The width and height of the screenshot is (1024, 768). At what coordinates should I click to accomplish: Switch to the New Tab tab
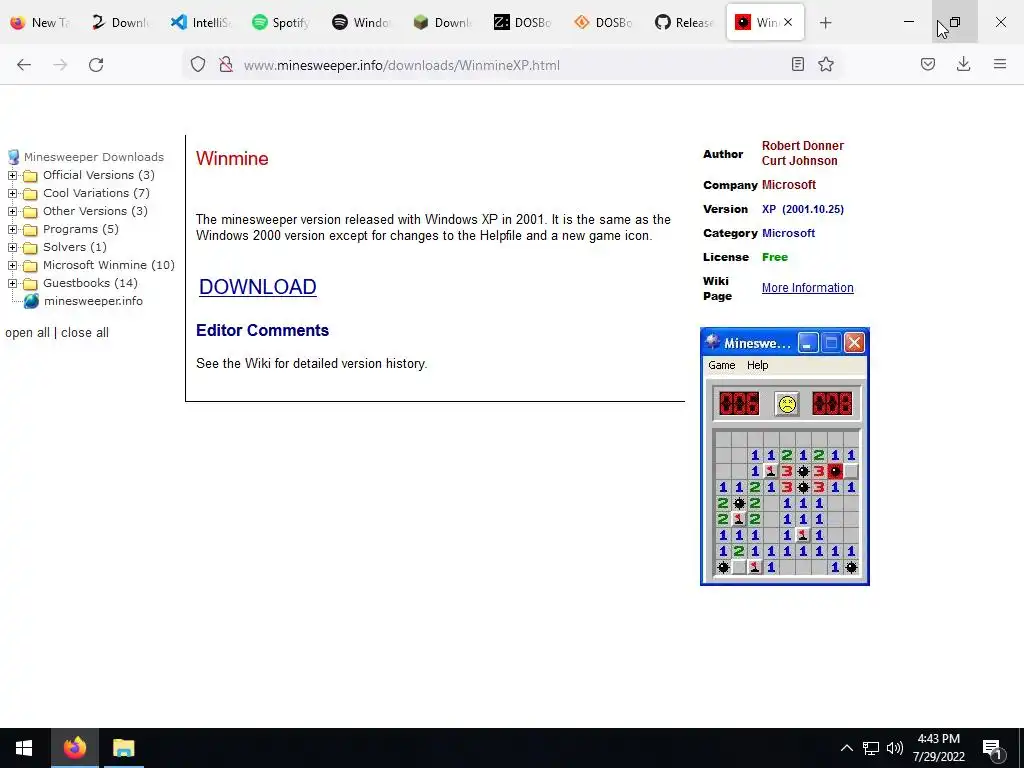(39, 22)
